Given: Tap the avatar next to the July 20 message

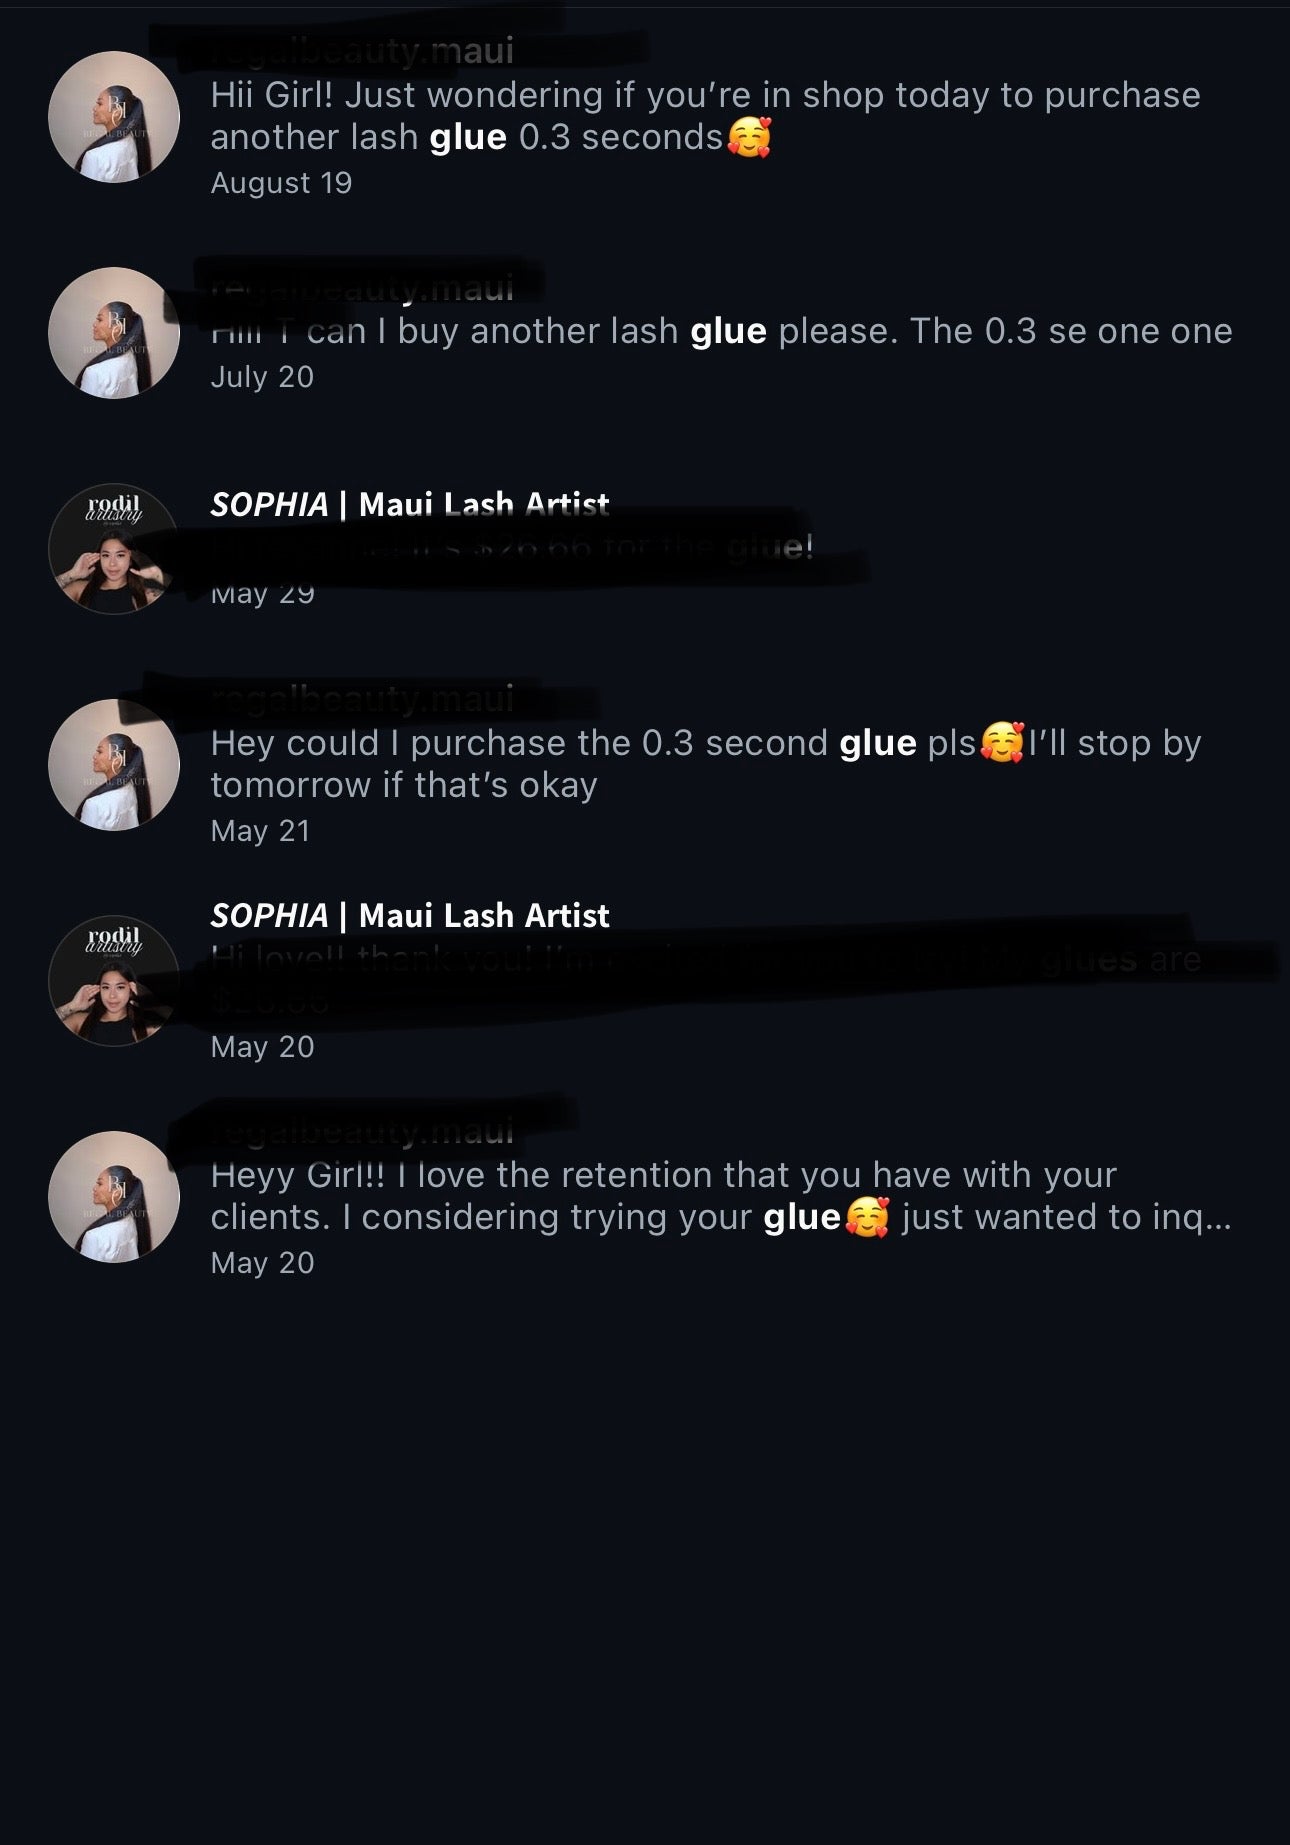Looking at the screenshot, I should (114, 333).
